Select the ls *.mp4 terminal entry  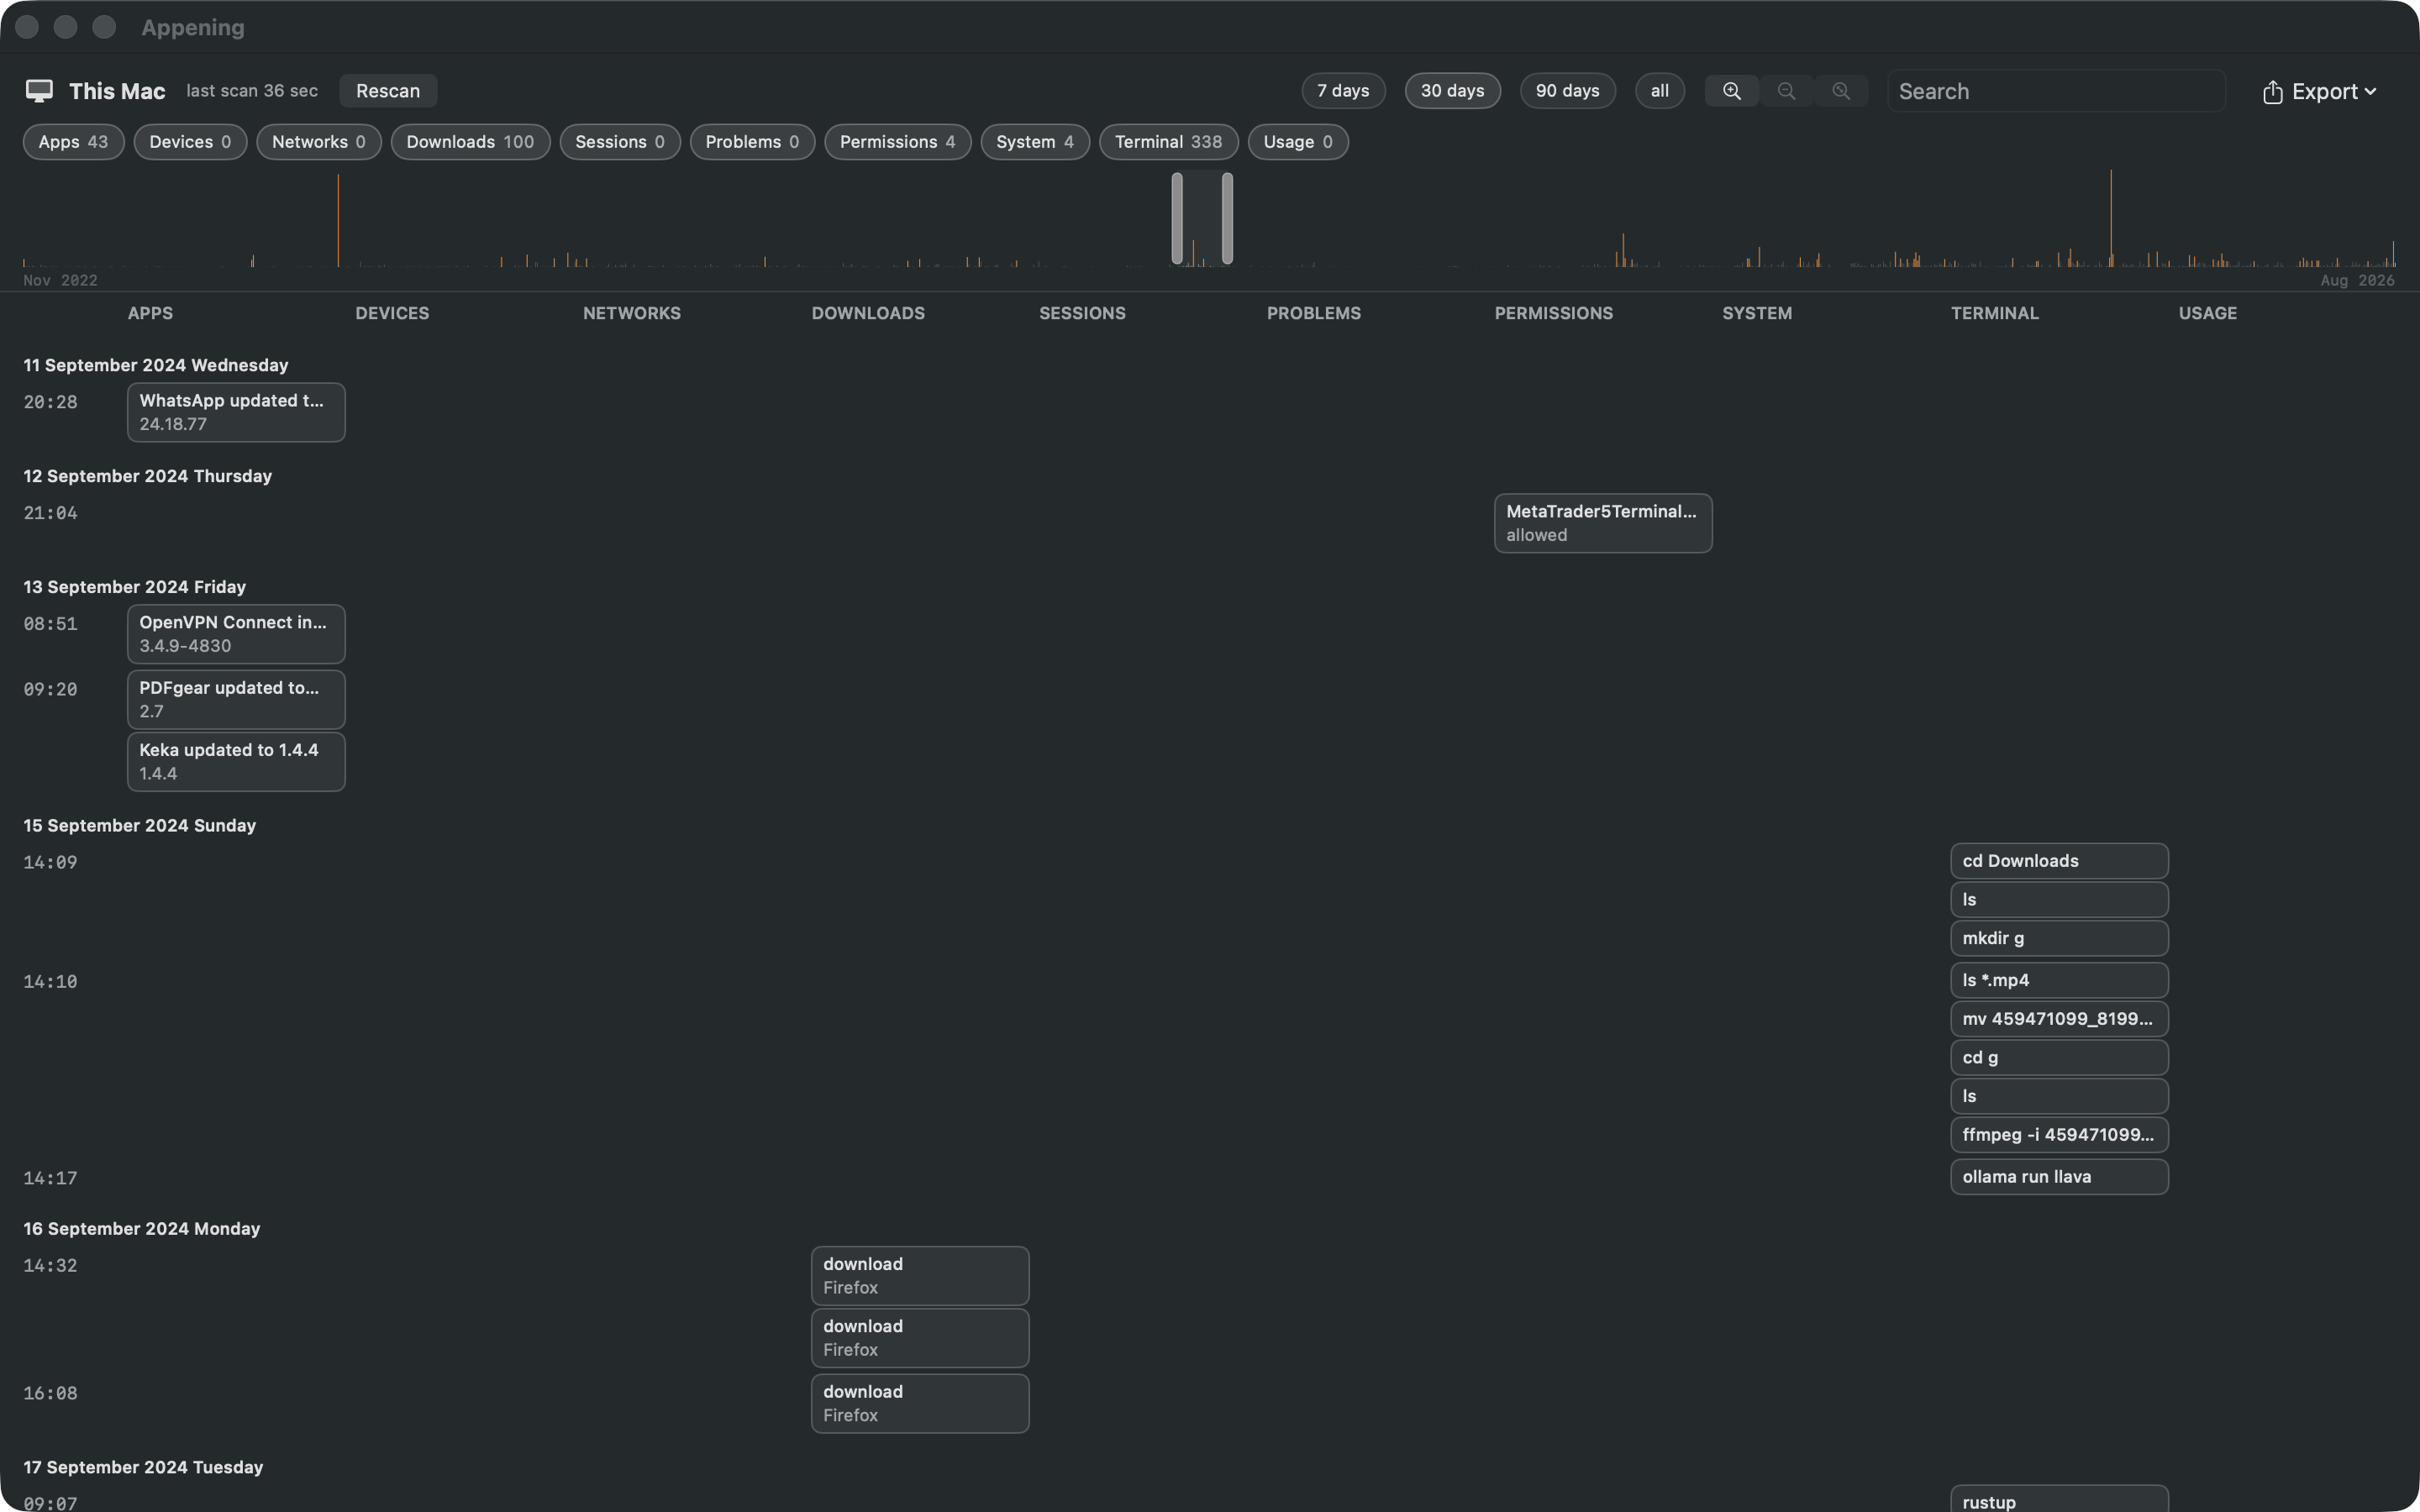pyautogui.click(x=2059, y=980)
